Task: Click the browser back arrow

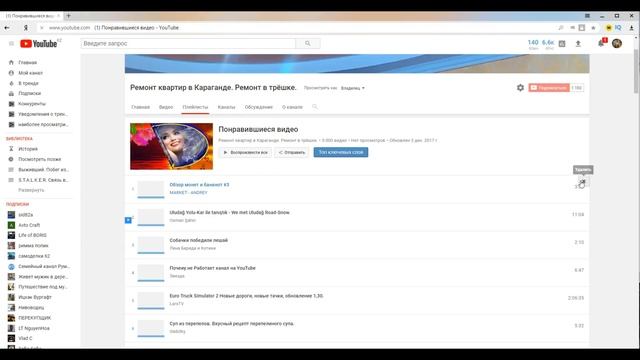Action: tap(7, 28)
